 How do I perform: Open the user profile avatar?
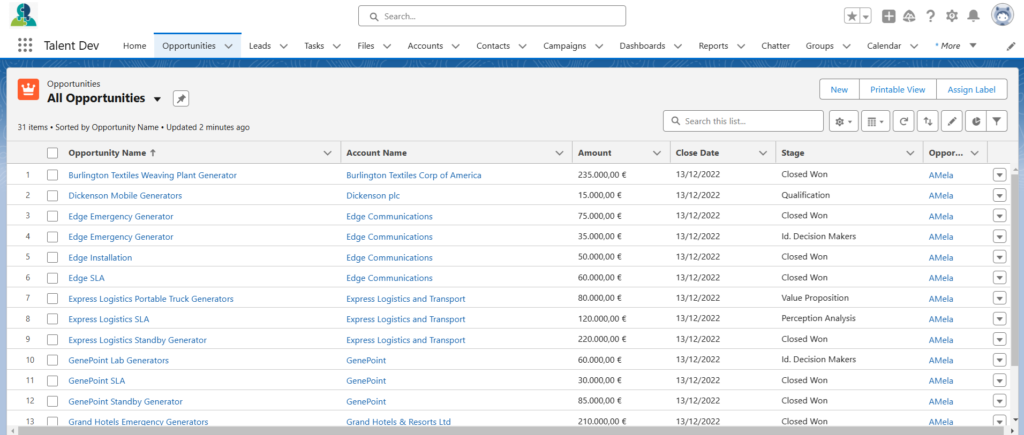tap(1002, 16)
